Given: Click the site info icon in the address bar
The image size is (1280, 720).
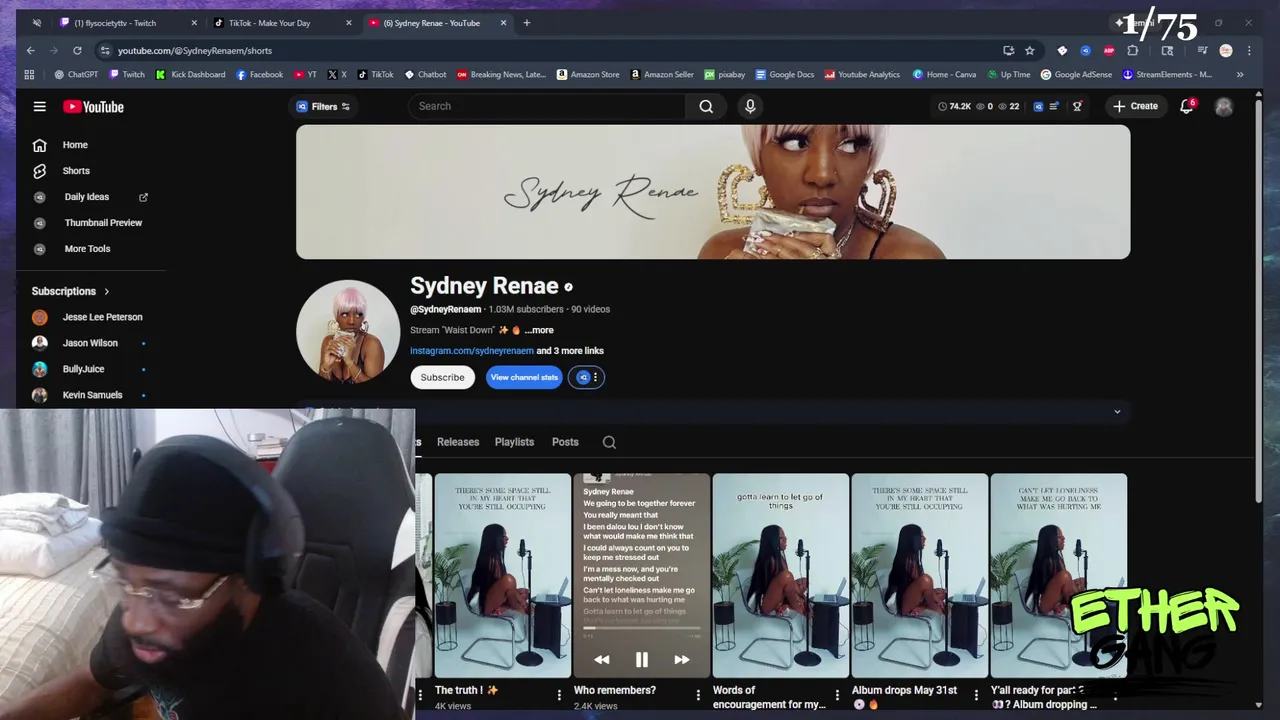Looking at the screenshot, I should coord(105,50).
